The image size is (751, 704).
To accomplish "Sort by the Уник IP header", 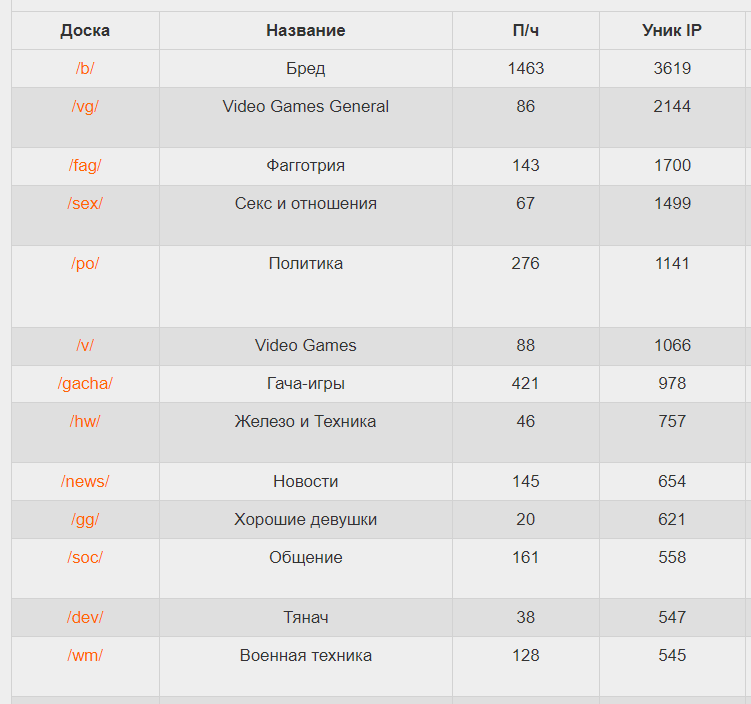I will pyautogui.click(x=671, y=31).
